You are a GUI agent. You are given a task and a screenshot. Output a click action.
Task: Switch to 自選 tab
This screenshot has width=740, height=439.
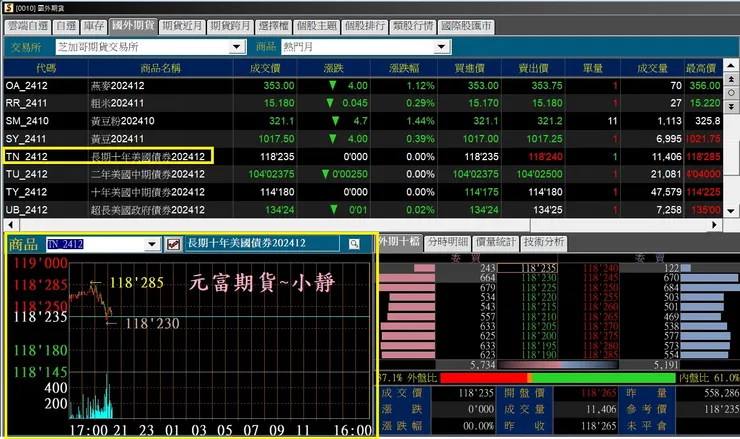66,26
